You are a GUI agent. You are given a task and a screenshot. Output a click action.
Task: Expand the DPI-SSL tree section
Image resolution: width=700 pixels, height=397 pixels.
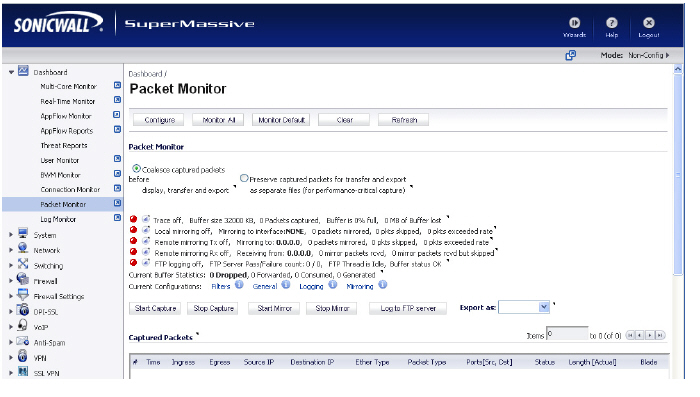tap(11, 312)
